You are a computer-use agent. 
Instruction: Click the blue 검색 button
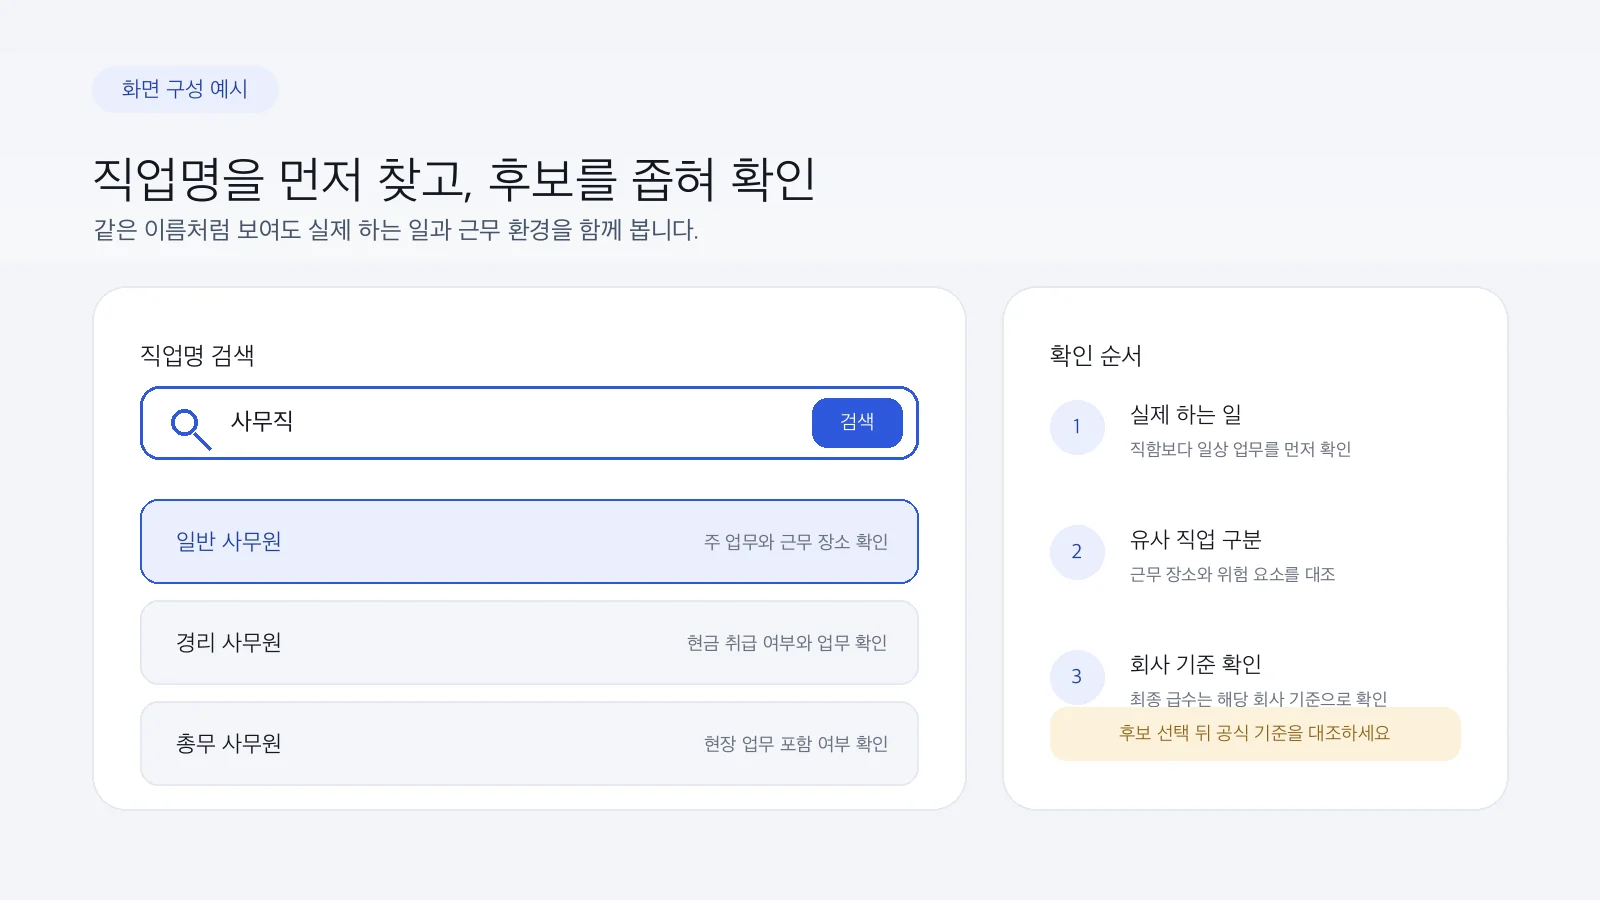[857, 422]
